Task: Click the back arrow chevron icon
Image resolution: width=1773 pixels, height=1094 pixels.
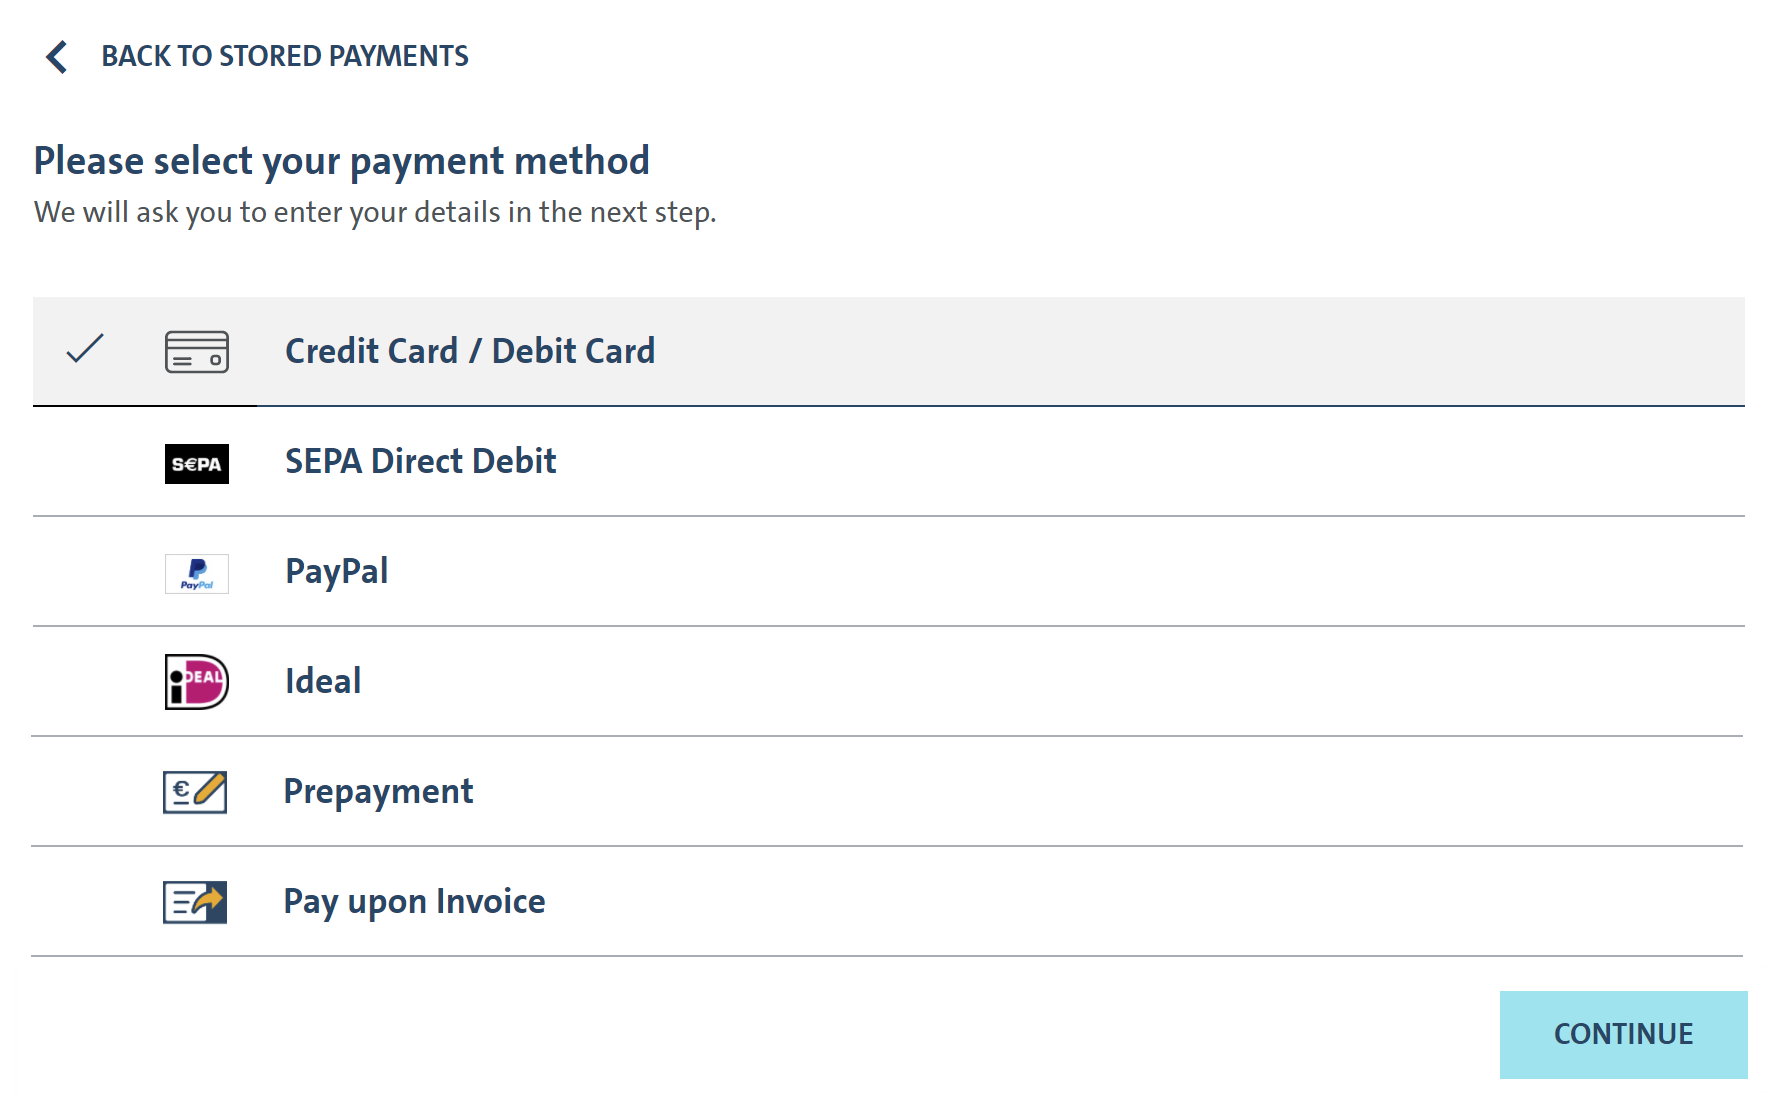Action: [57, 57]
